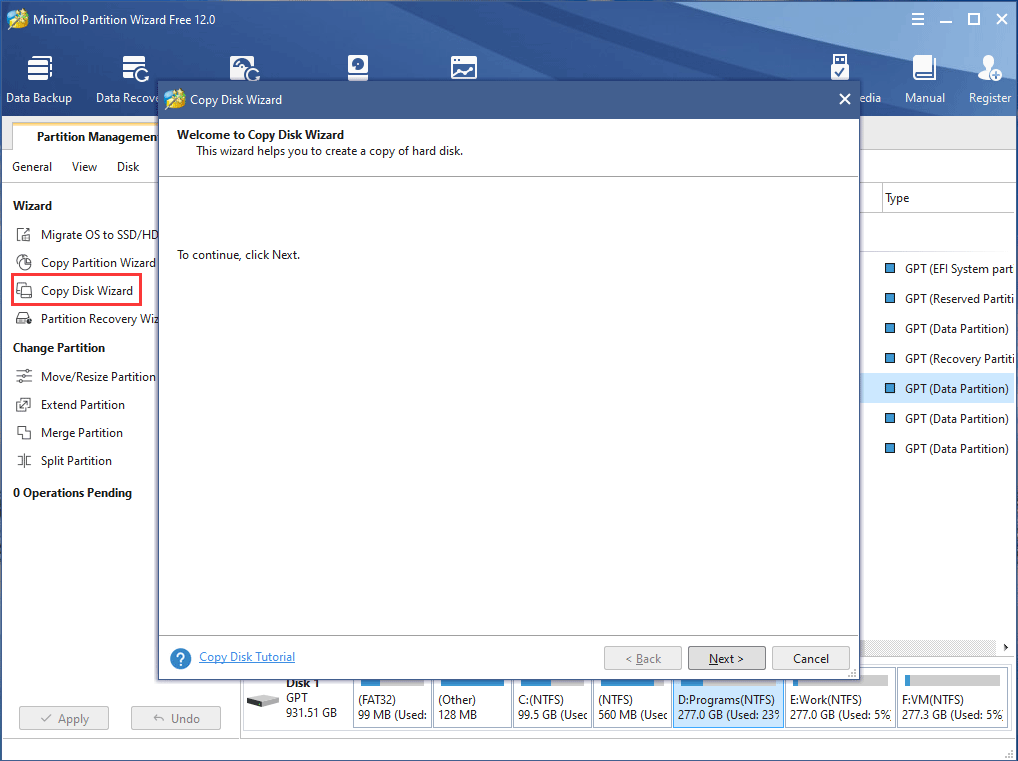Click the 0 Operations Pending label
Screen dimensions: 1018x761
[x=72, y=493]
